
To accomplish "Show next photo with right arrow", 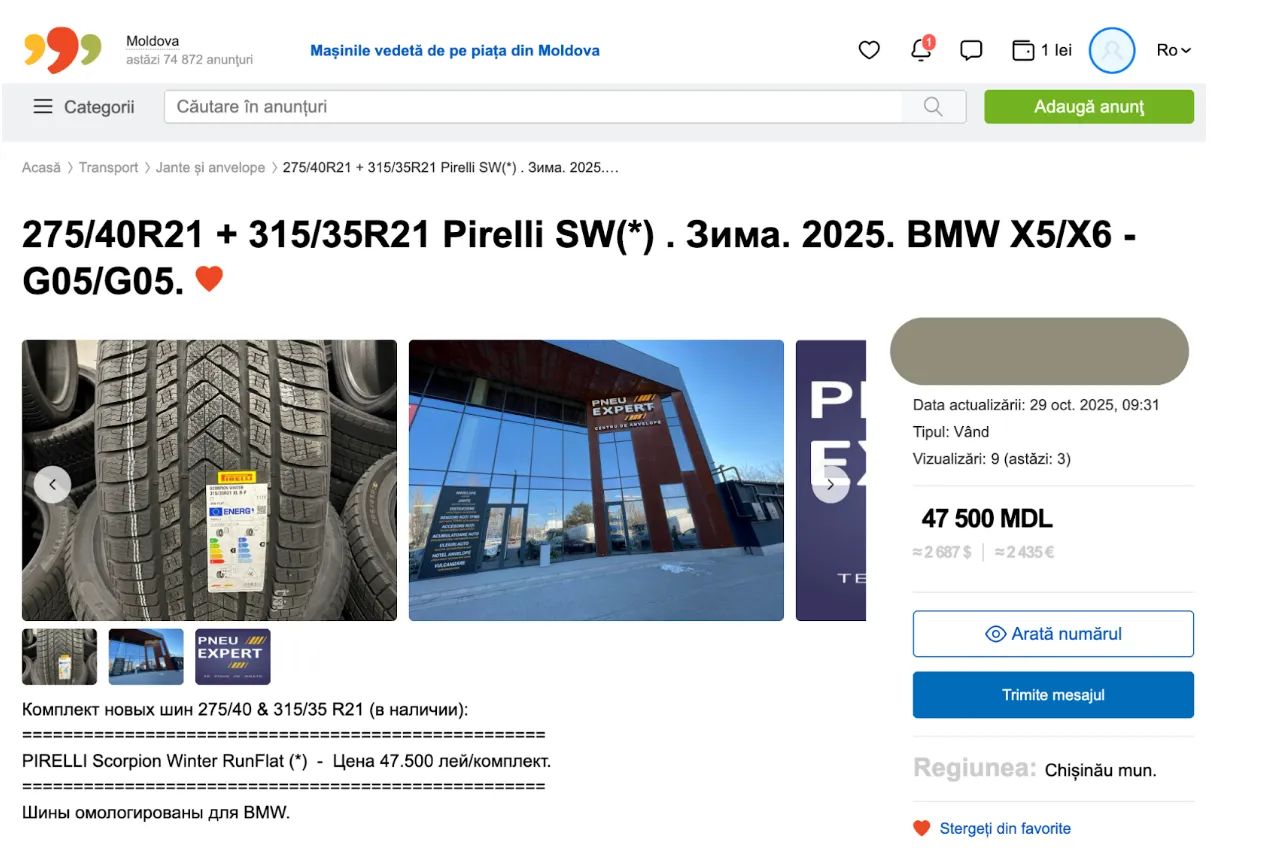I will click(x=830, y=485).
